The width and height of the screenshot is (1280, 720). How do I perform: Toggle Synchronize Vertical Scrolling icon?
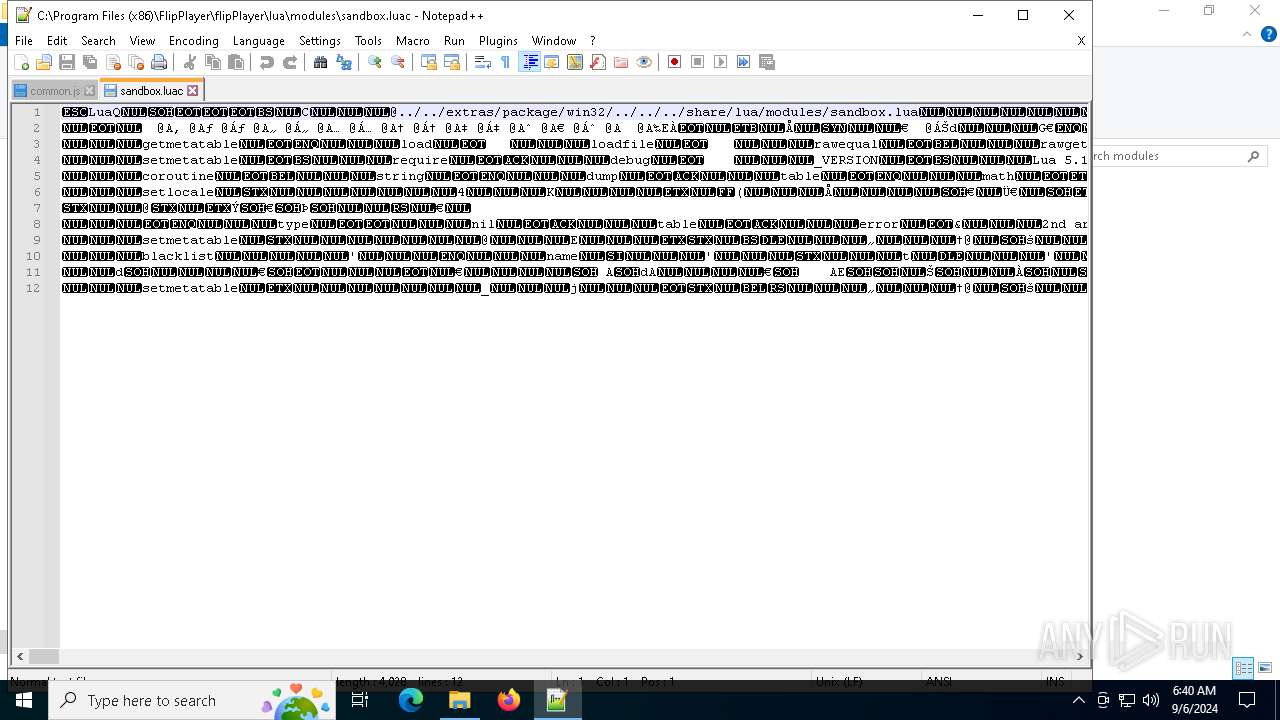point(428,62)
